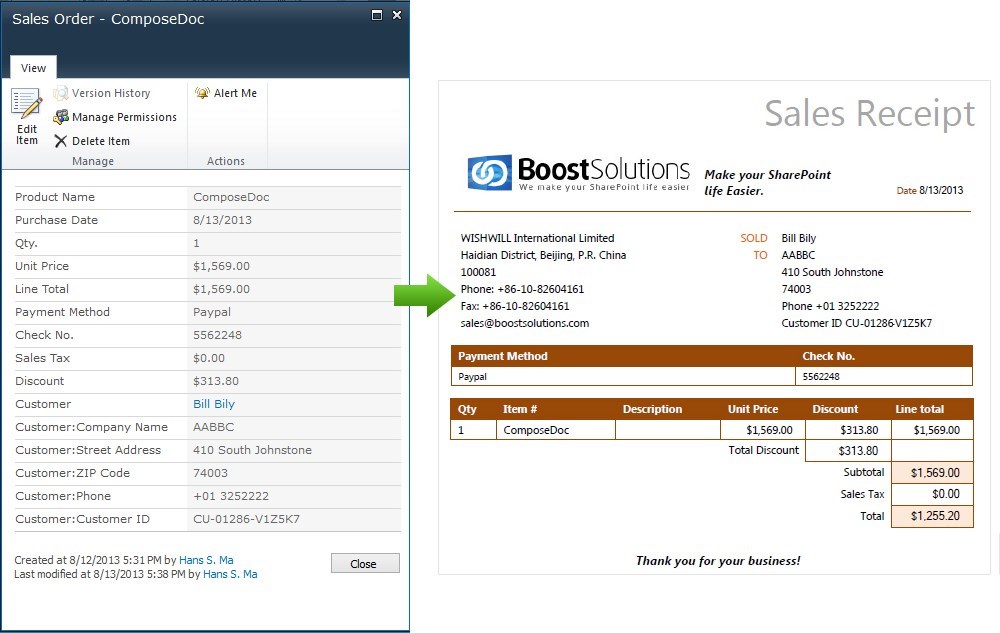Screen dimensions: 1000x633
Task: Open Hans S. Ma link in Created line
Action: point(206,560)
